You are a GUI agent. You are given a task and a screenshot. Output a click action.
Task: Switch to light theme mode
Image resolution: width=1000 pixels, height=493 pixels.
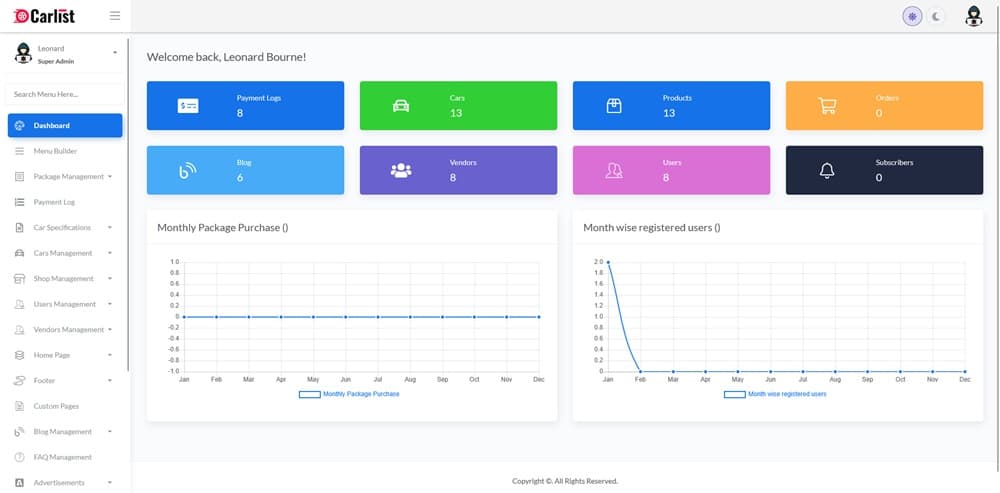912,16
